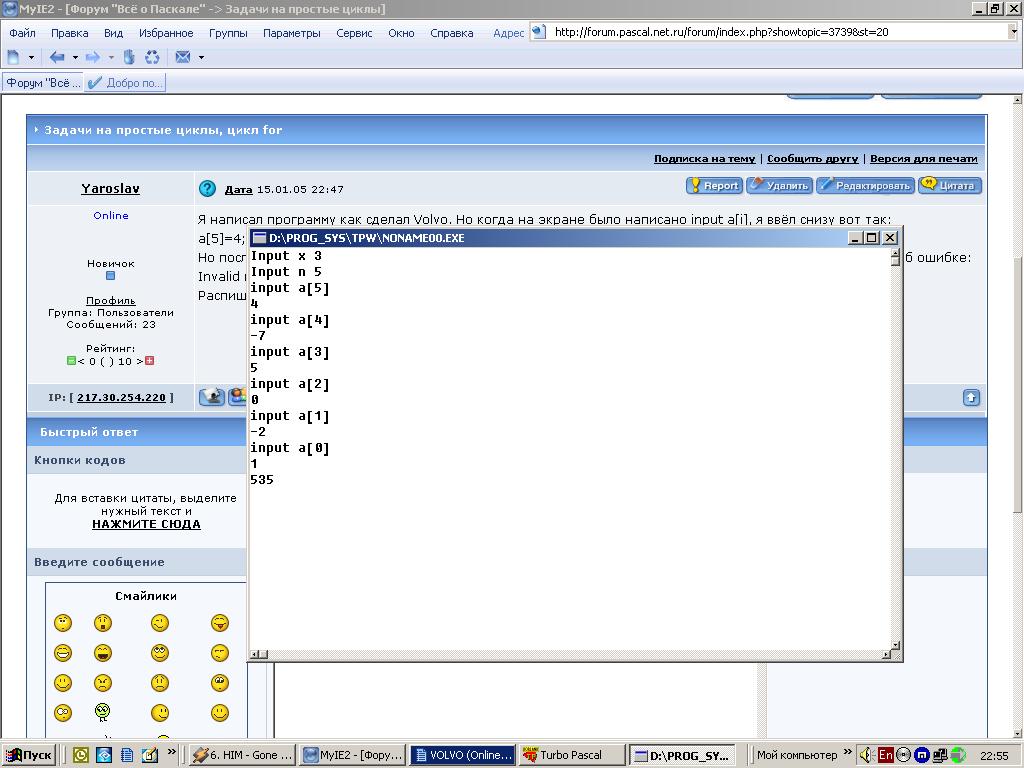1024x768 pixels.
Task: Open the Сервис menu
Action: (354, 33)
